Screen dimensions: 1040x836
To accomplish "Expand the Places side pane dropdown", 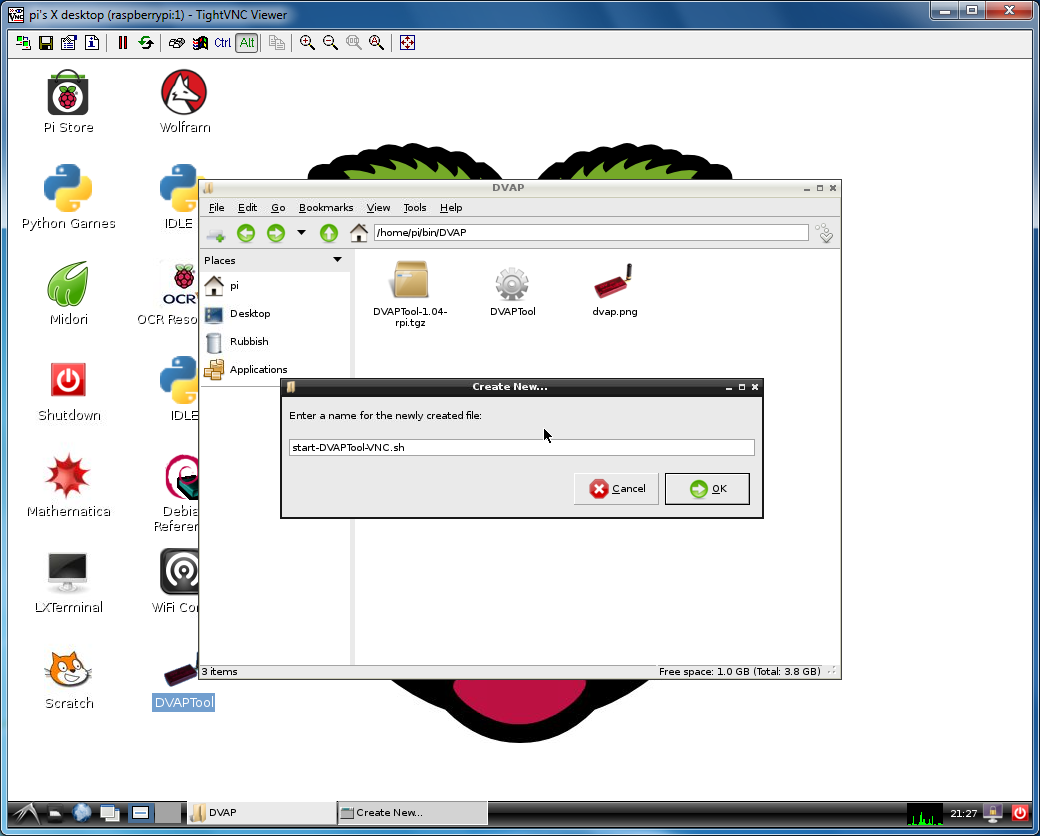I will pyautogui.click(x=337, y=259).
